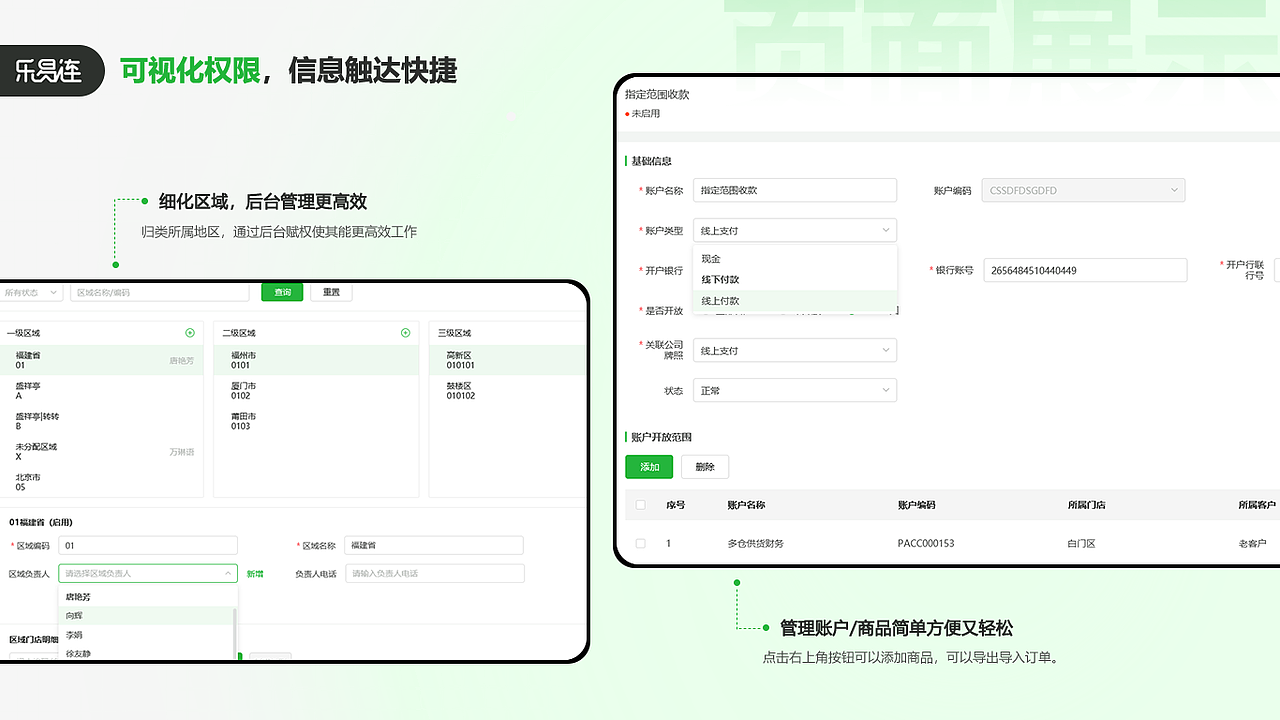Expand the 账户编码 dropdown showing CSSDFDSGDFD
1280x720 pixels.
(x=1083, y=190)
